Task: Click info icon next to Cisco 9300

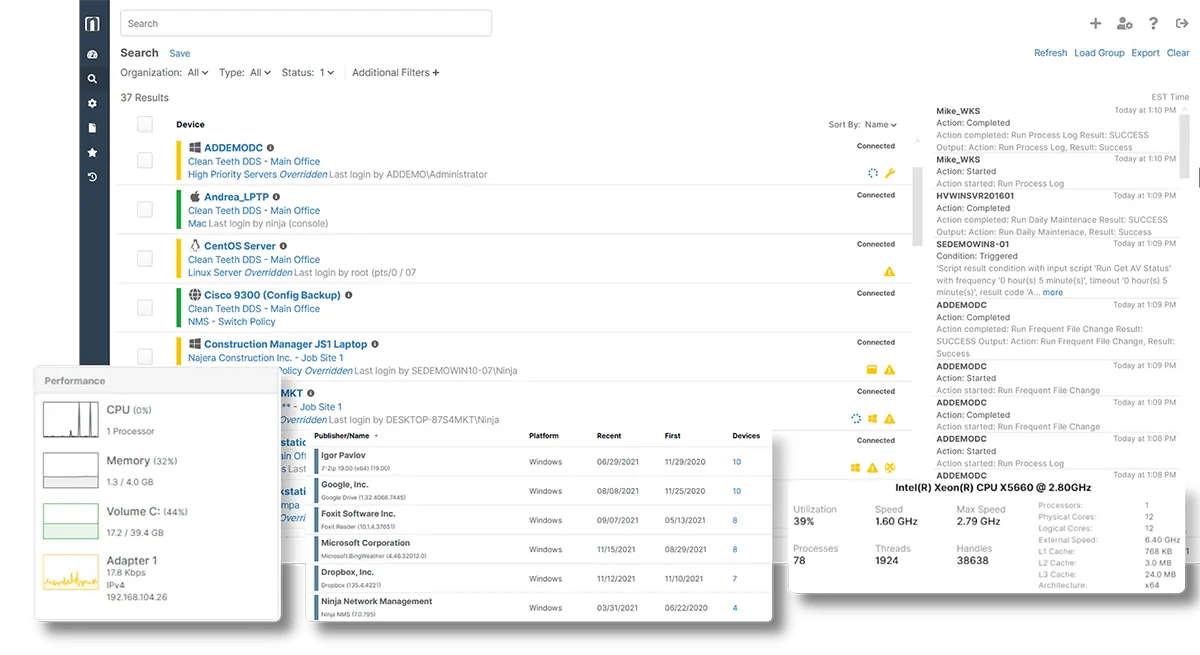Action: [348, 295]
